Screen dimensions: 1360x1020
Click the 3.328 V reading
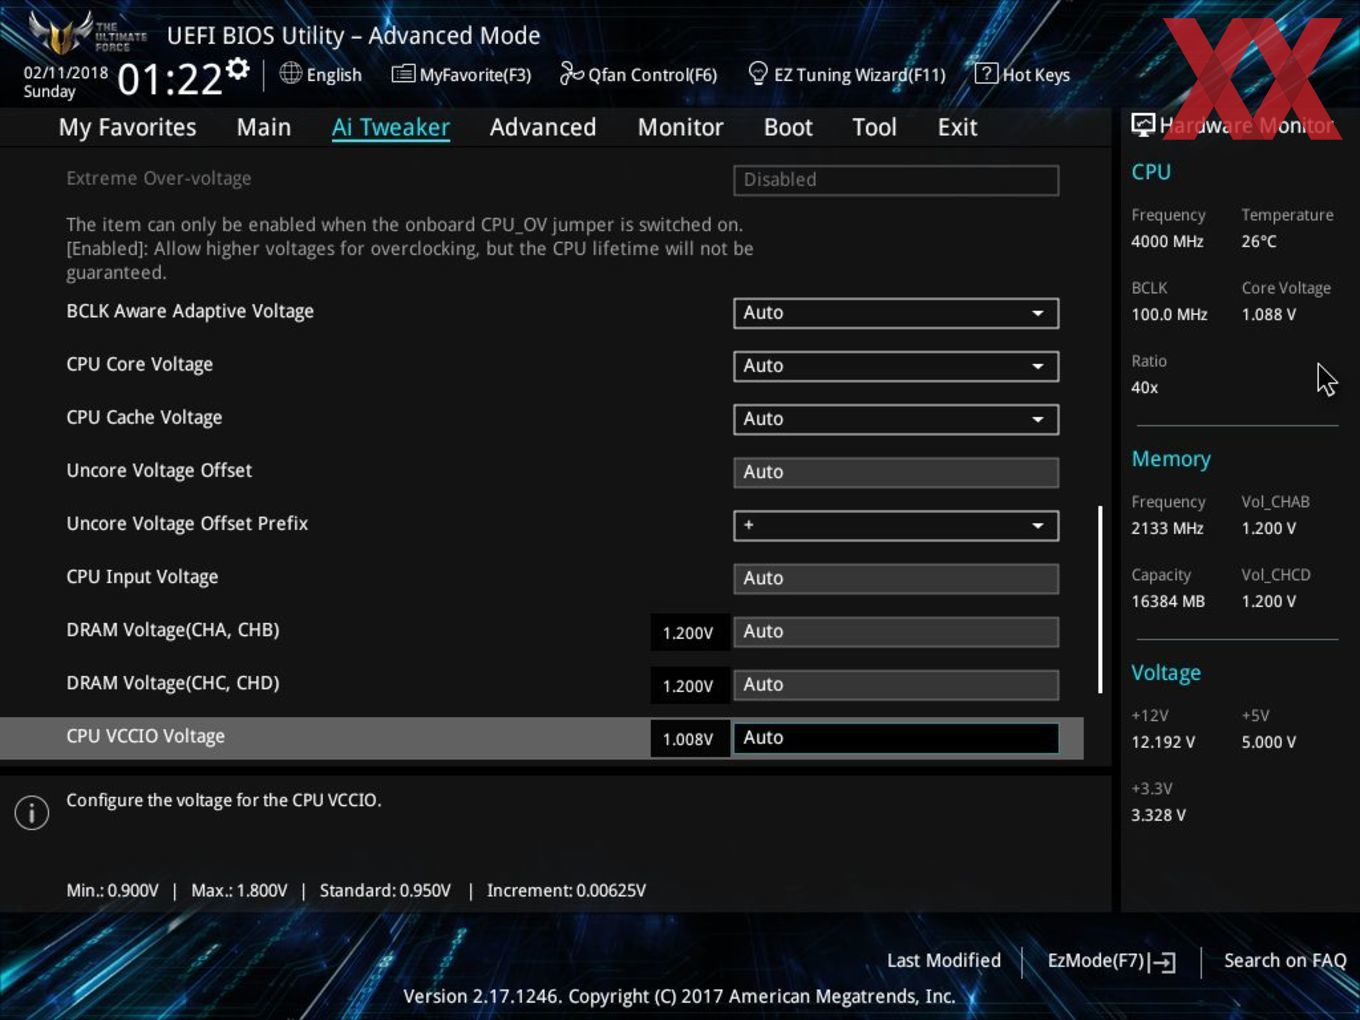pyautogui.click(x=1158, y=815)
